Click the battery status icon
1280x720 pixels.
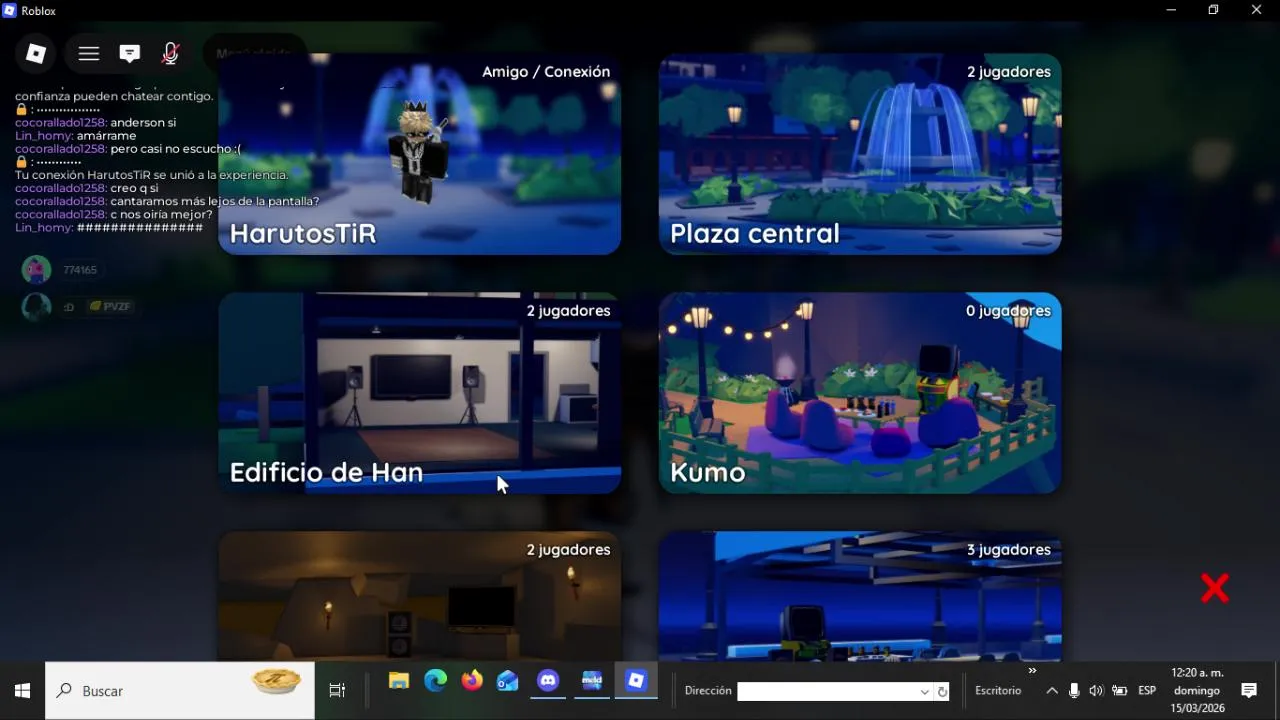(x=1120, y=691)
